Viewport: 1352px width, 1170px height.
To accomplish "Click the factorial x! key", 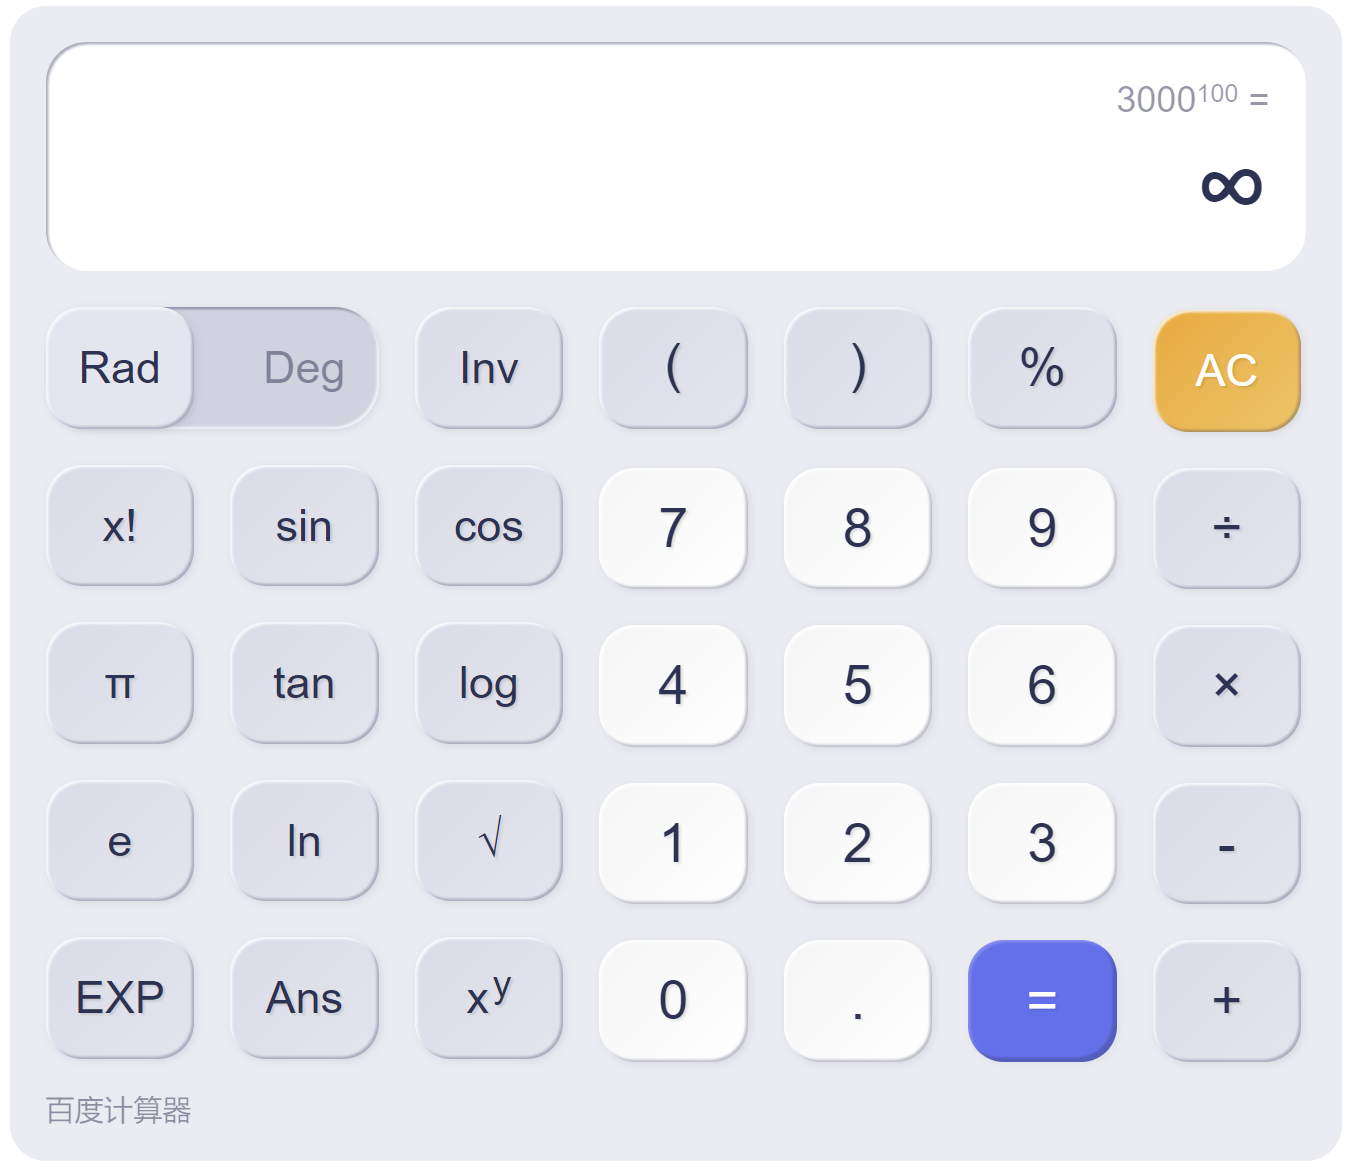I will point(120,526).
